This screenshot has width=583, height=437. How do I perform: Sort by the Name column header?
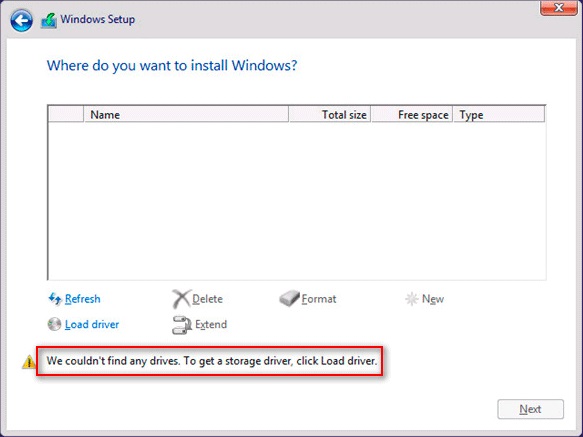click(x=186, y=115)
